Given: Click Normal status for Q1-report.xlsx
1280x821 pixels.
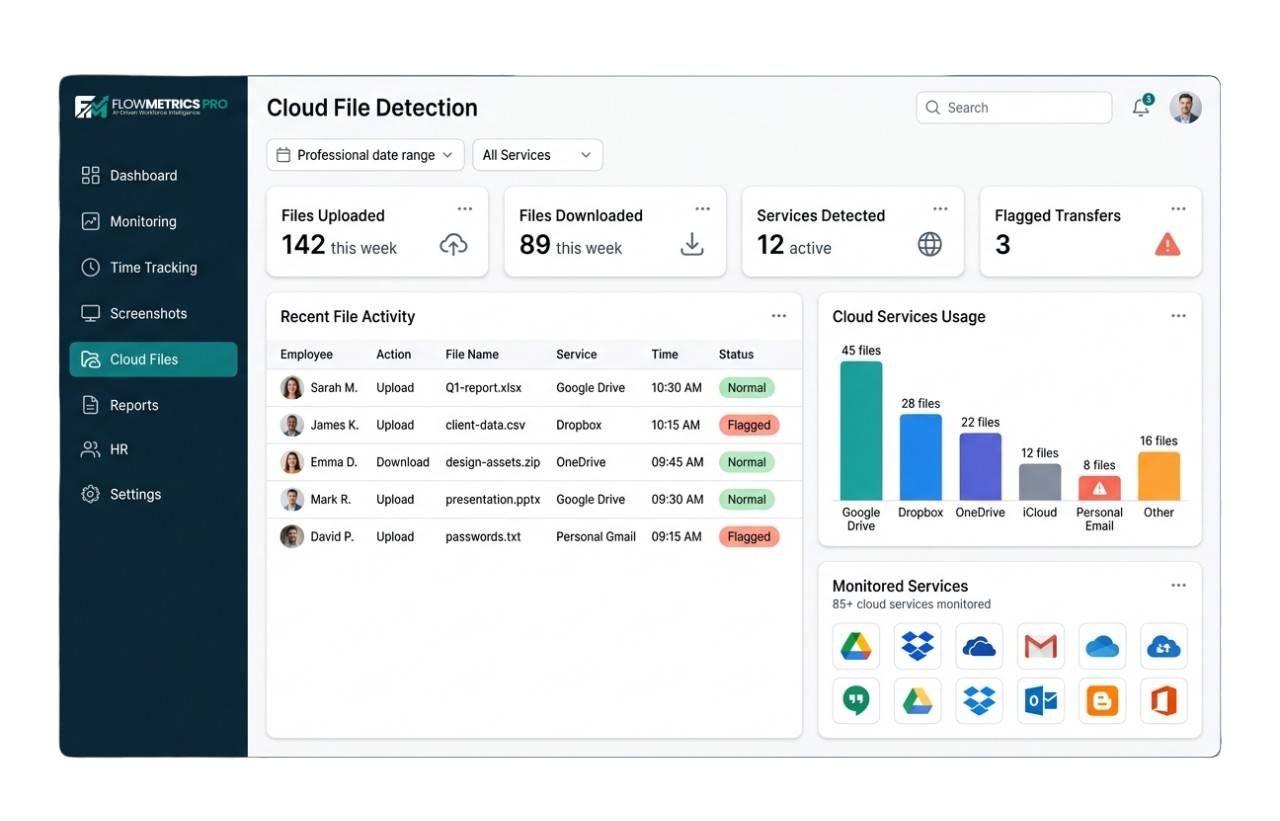Looking at the screenshot, I should [x=746, y=388].
